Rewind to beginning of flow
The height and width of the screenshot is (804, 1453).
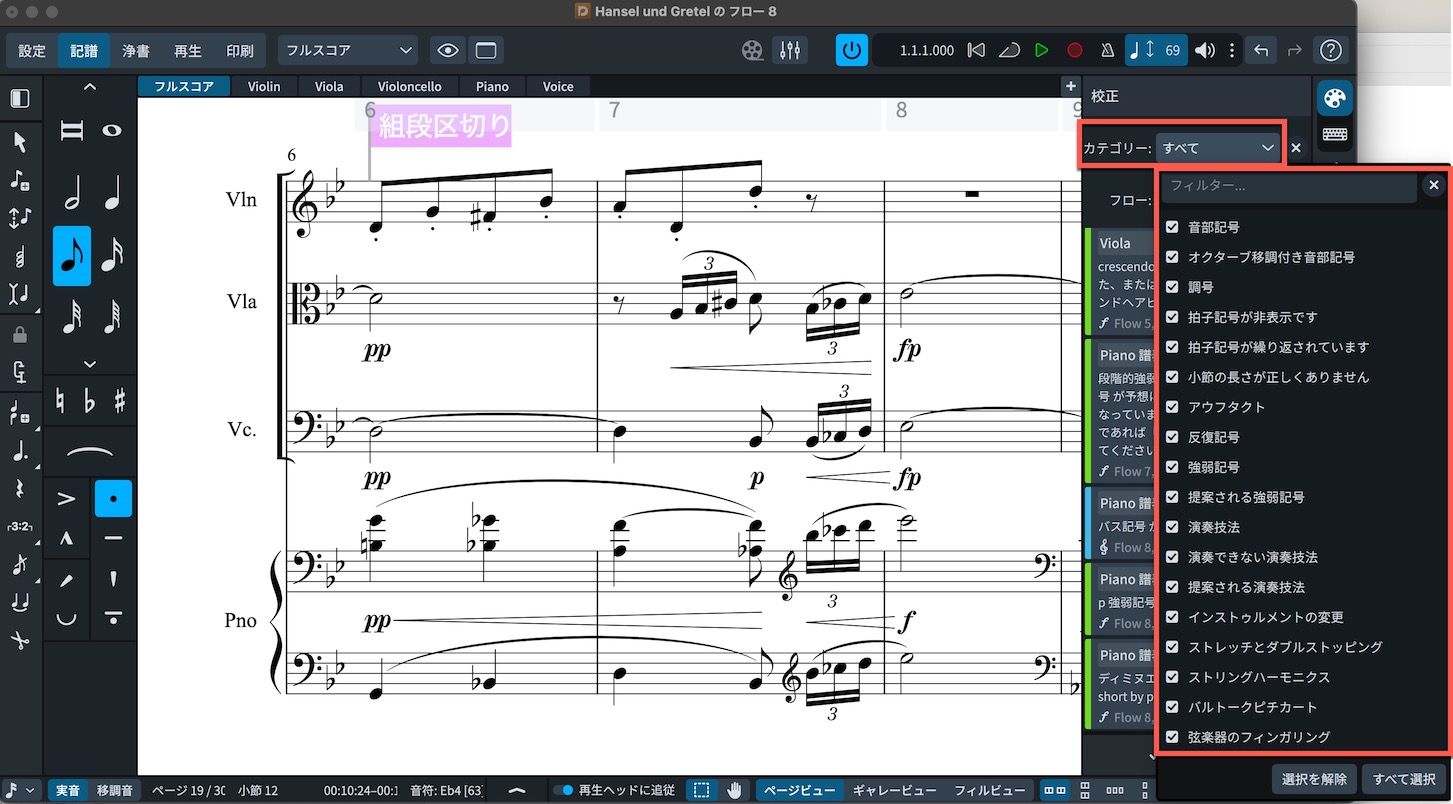[x=977, y=50]
